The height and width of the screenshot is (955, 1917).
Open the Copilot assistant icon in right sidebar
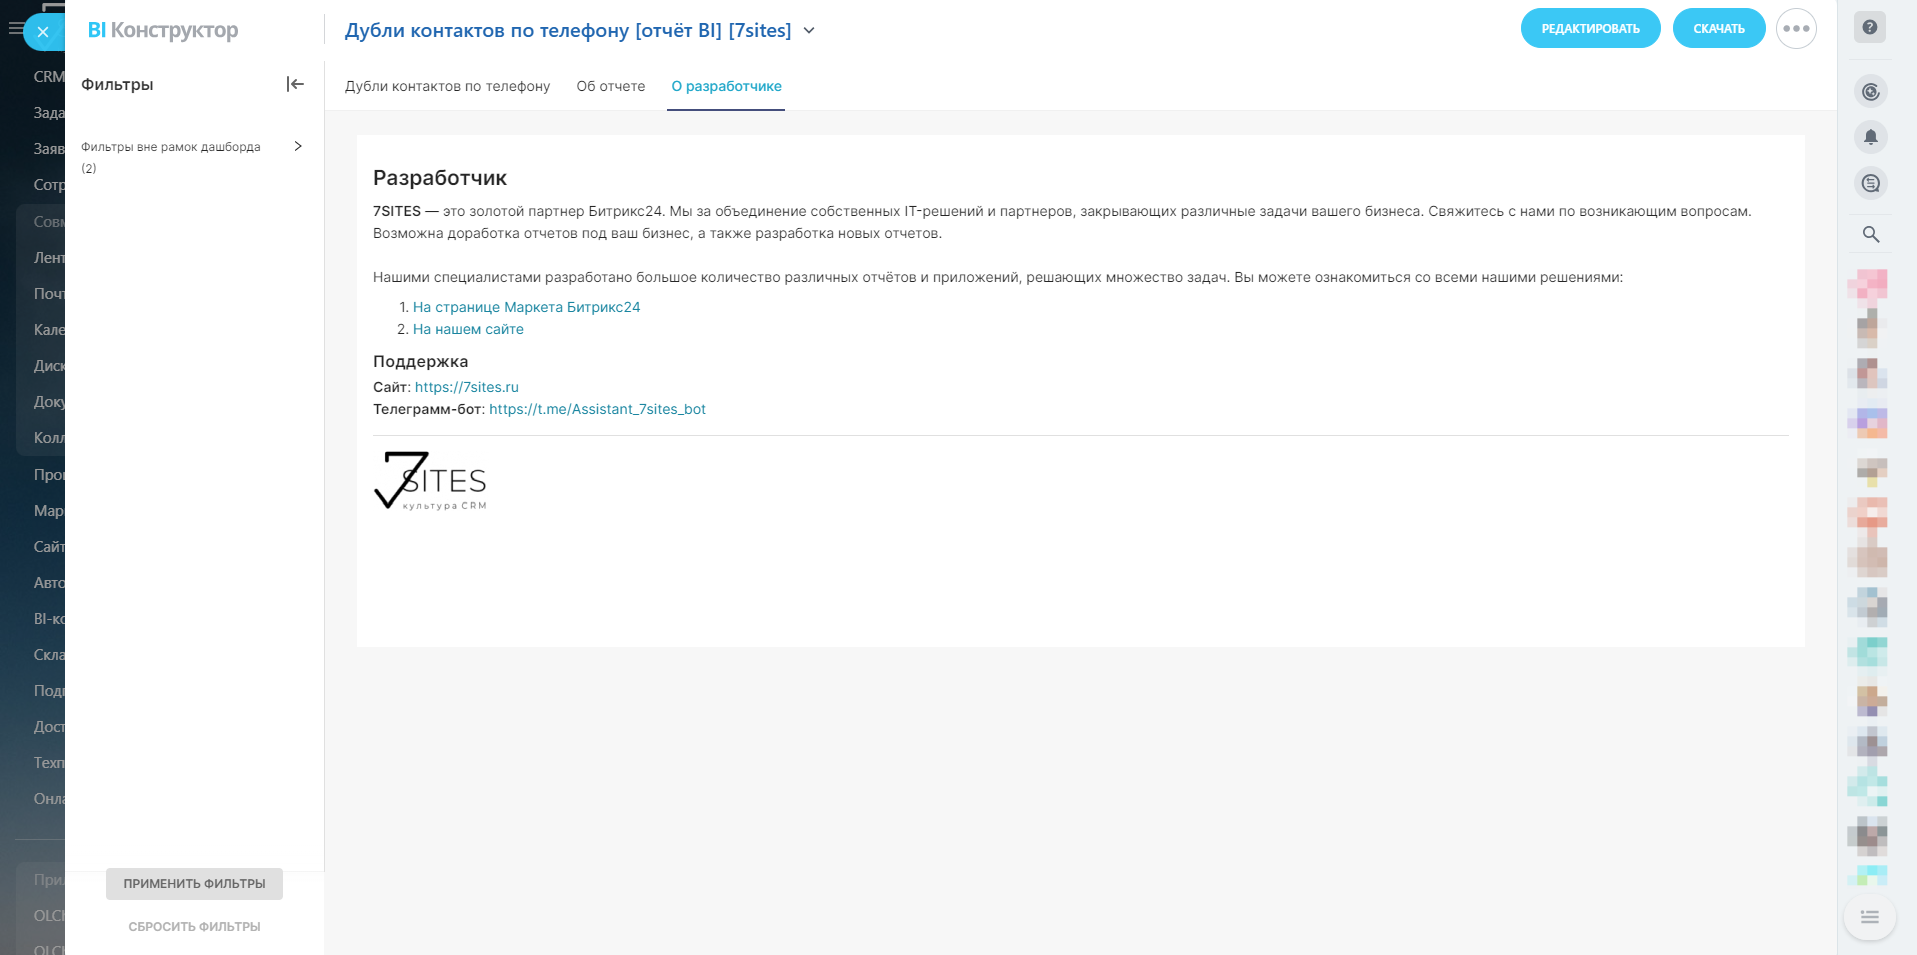1870,92
